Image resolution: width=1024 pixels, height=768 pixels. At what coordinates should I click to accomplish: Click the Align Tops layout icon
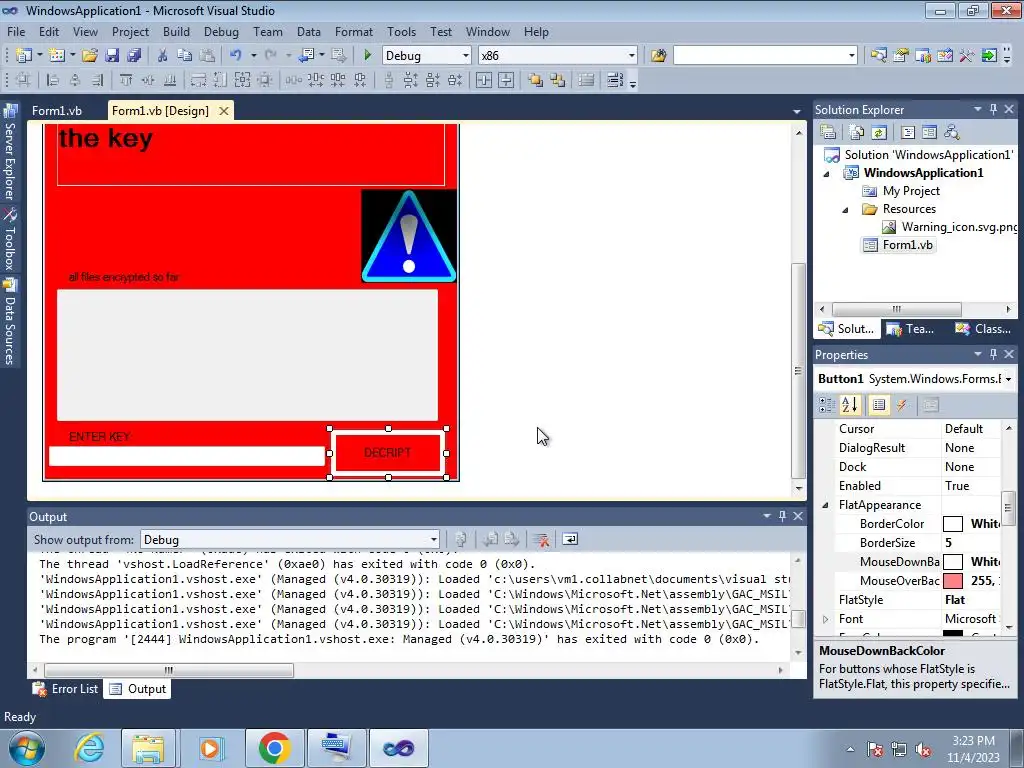pos(126,80)
